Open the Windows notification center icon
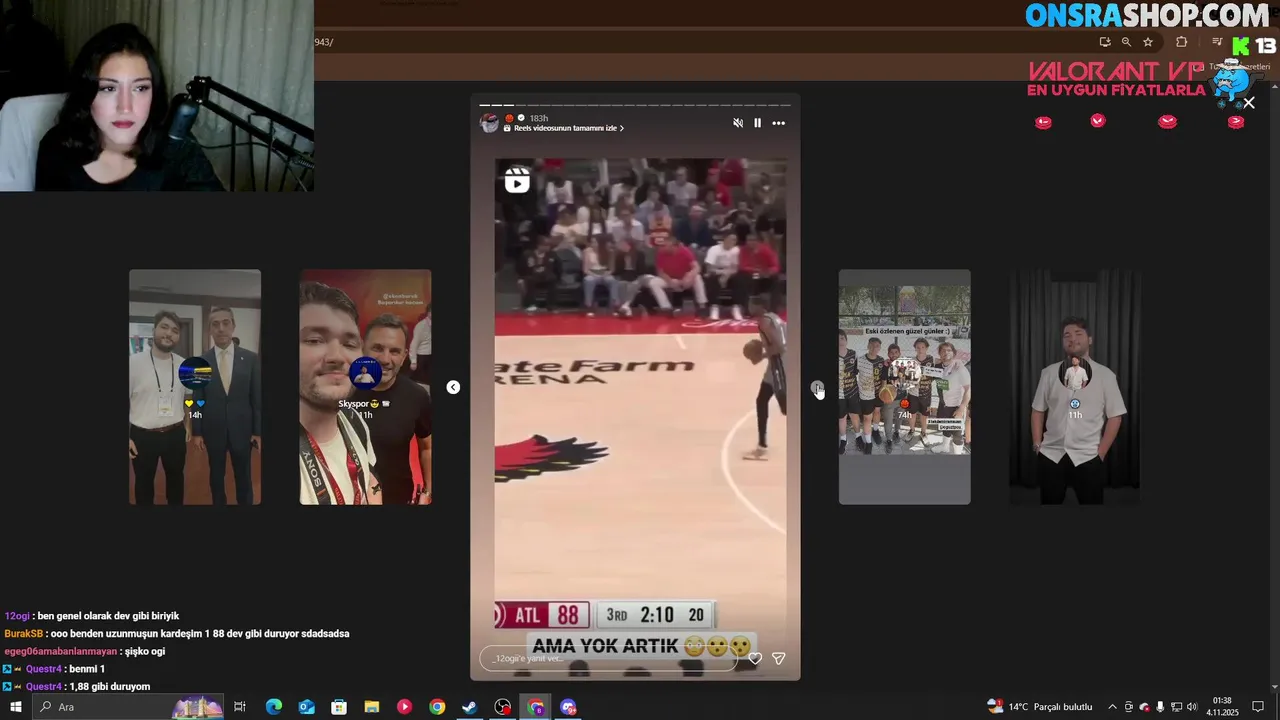 coord(1258,707)
